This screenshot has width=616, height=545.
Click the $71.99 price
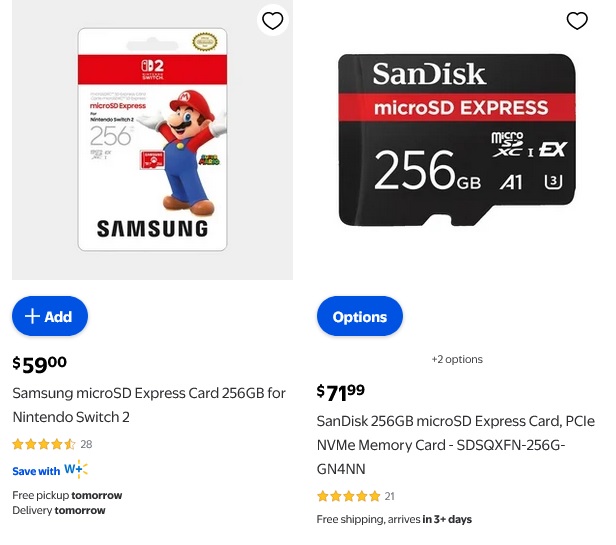(x=340, y=392)
